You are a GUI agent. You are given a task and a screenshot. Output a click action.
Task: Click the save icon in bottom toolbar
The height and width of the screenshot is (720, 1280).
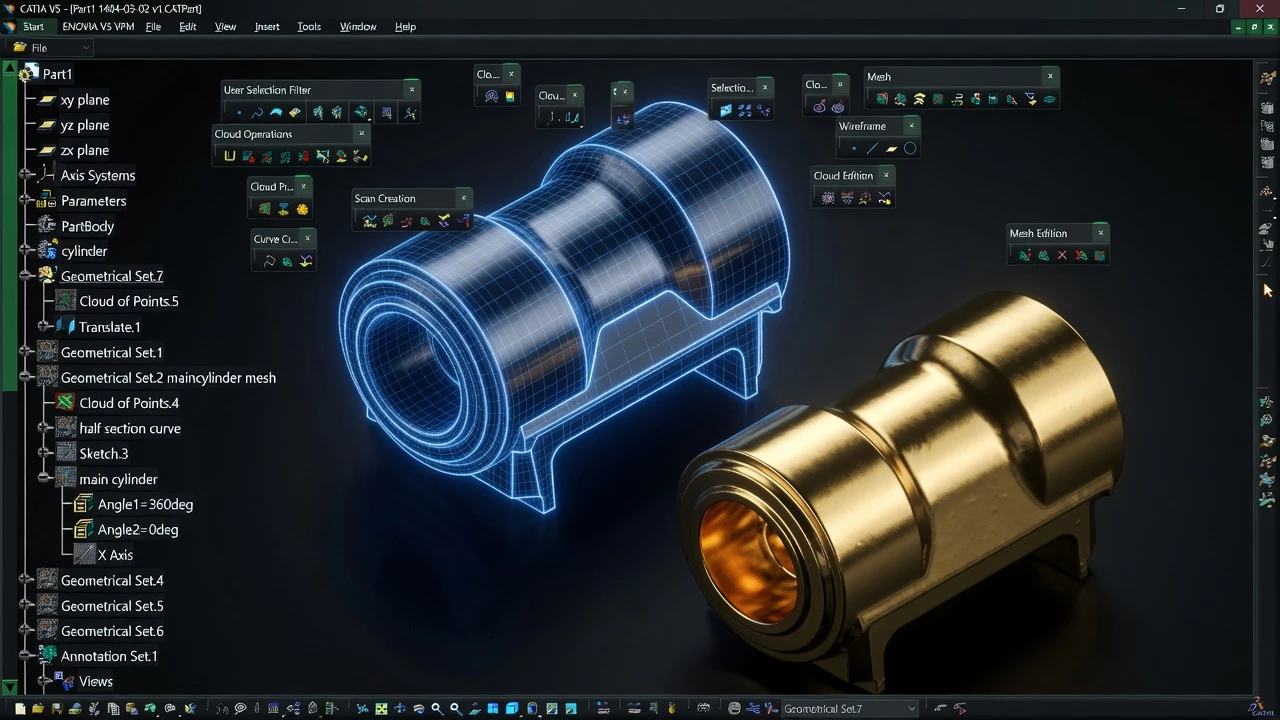(x=57, y=709)
